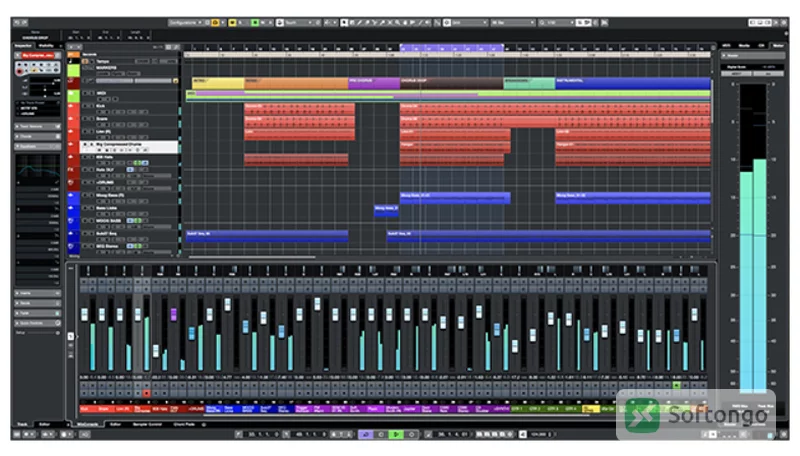Solo the Kick track

91,106
